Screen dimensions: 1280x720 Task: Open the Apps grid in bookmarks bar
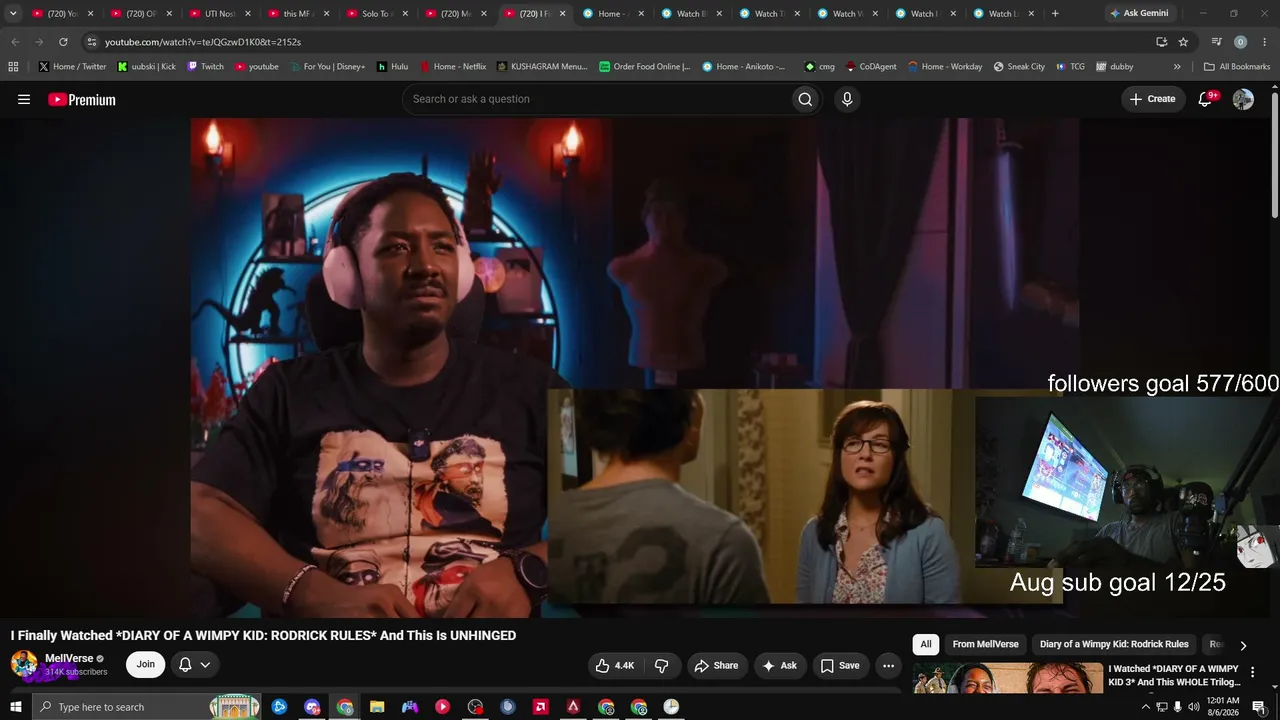click(13, 67)
